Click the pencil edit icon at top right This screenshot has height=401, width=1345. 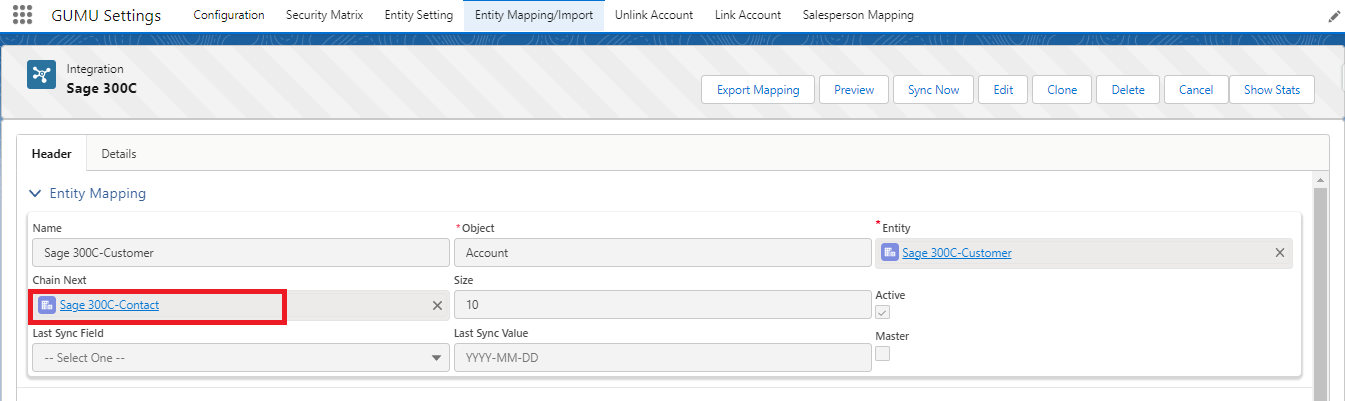[x=1334, y=16]
